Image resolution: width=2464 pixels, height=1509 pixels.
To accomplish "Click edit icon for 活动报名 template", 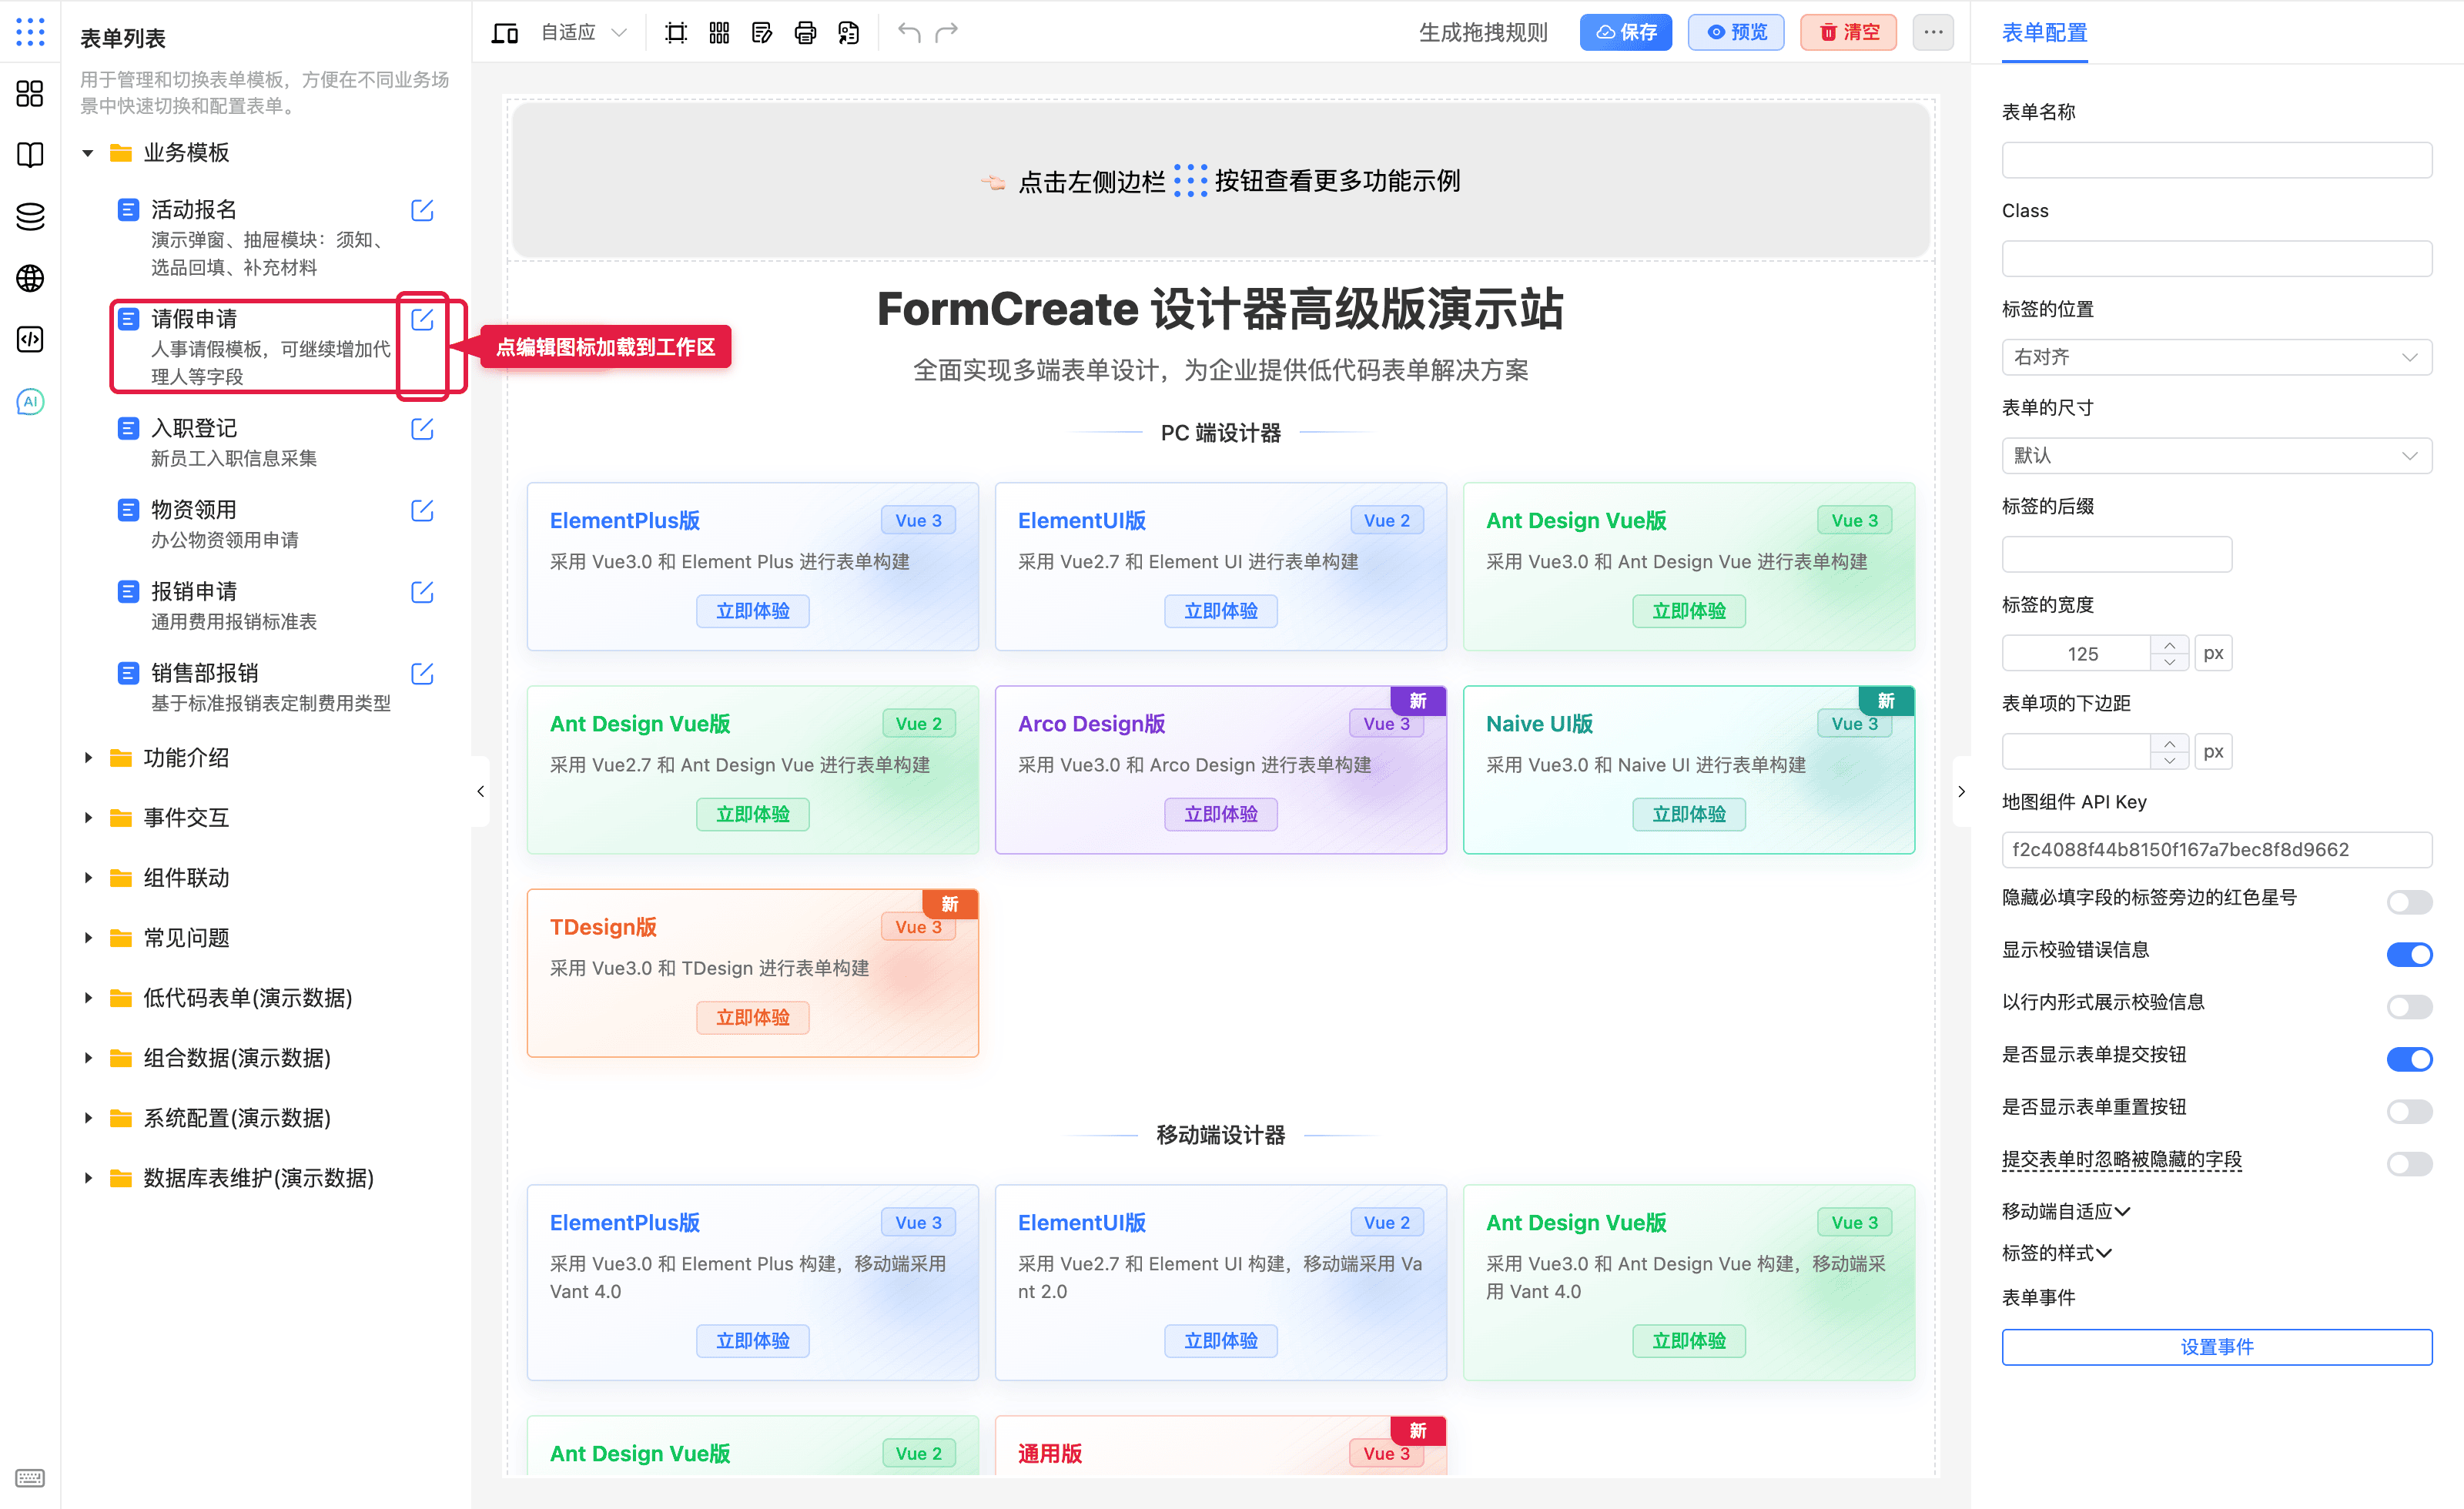I will pyautogui.click(x=422, y=210).
